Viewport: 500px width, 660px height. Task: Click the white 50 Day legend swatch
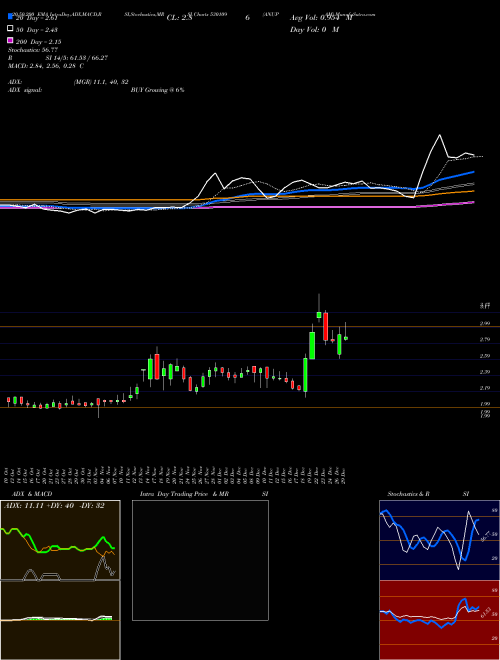(10, 29)
